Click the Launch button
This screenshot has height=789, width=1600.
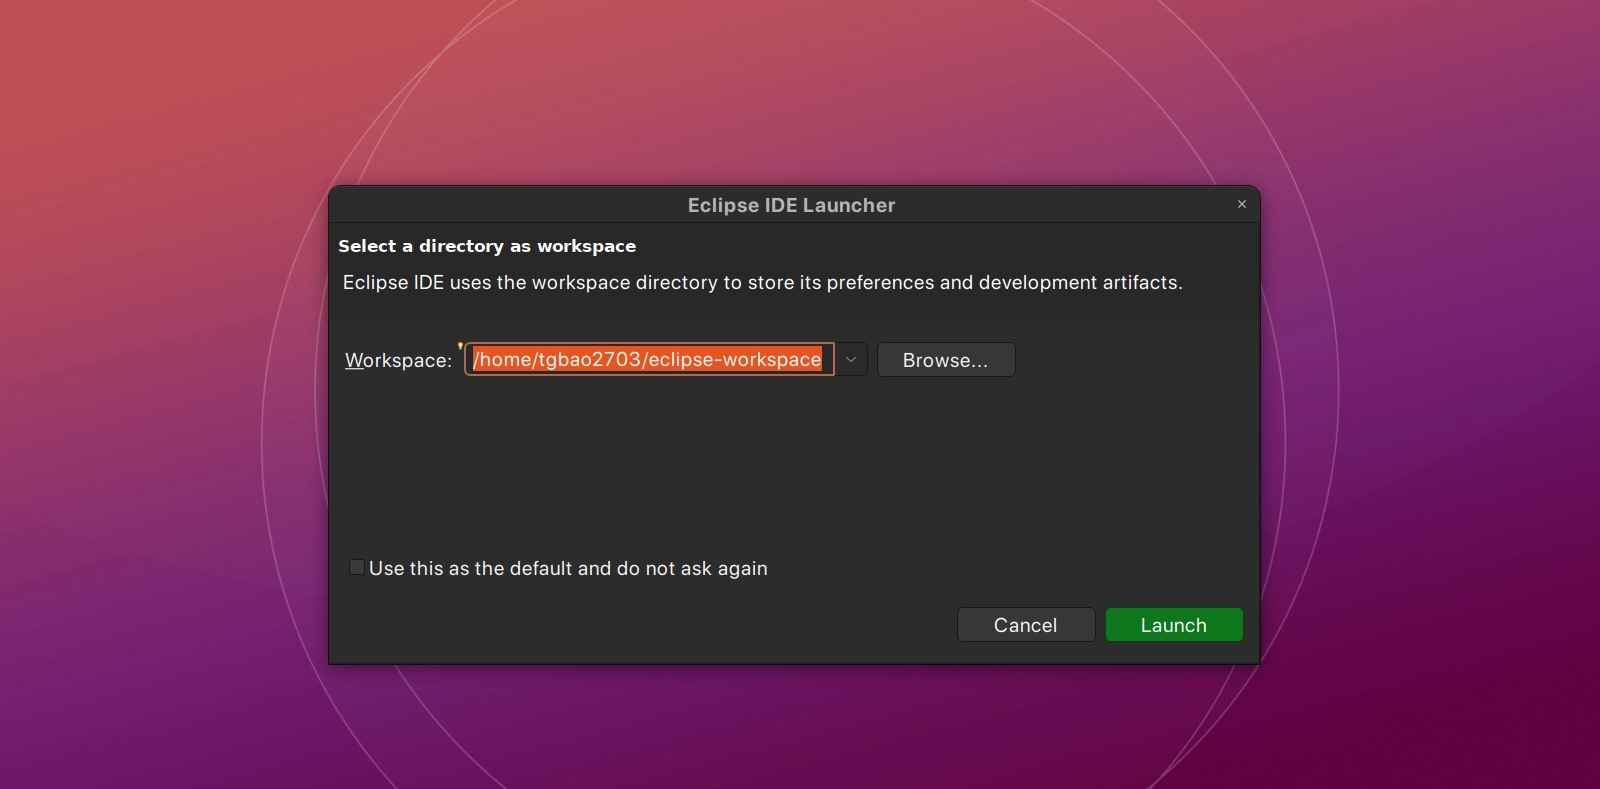pos(1174,625)
